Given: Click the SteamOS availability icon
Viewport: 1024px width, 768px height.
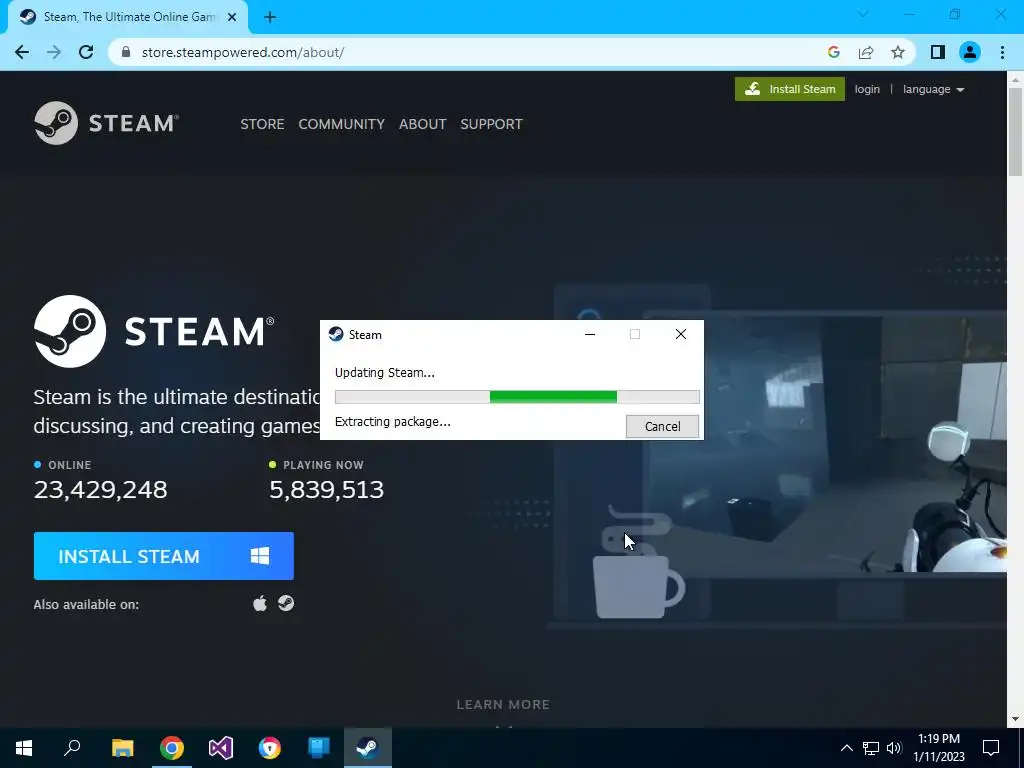Looking at the screenshot, I should (286, 603).
